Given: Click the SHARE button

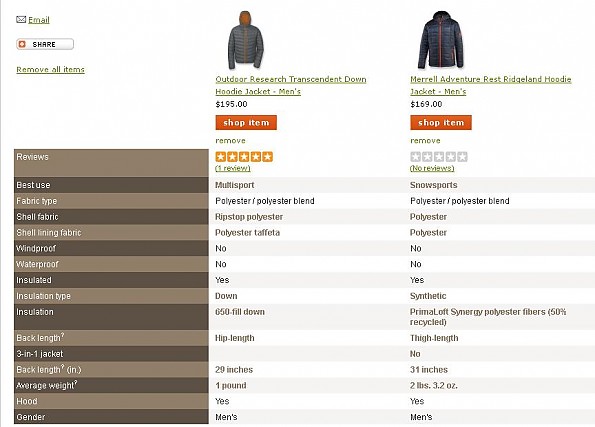Looking at the screenshot, I should click(x=45, y=44).
